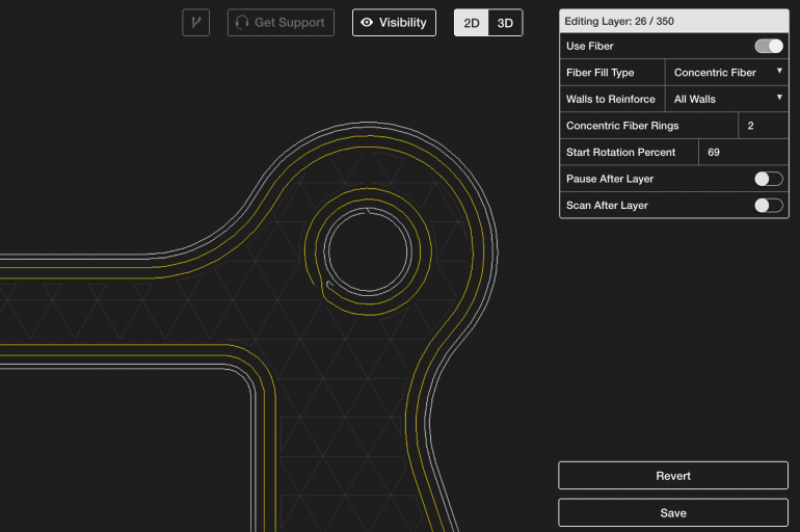
Task: Open the Walls to Reinforce dropdown
Action: pos(727,99)
